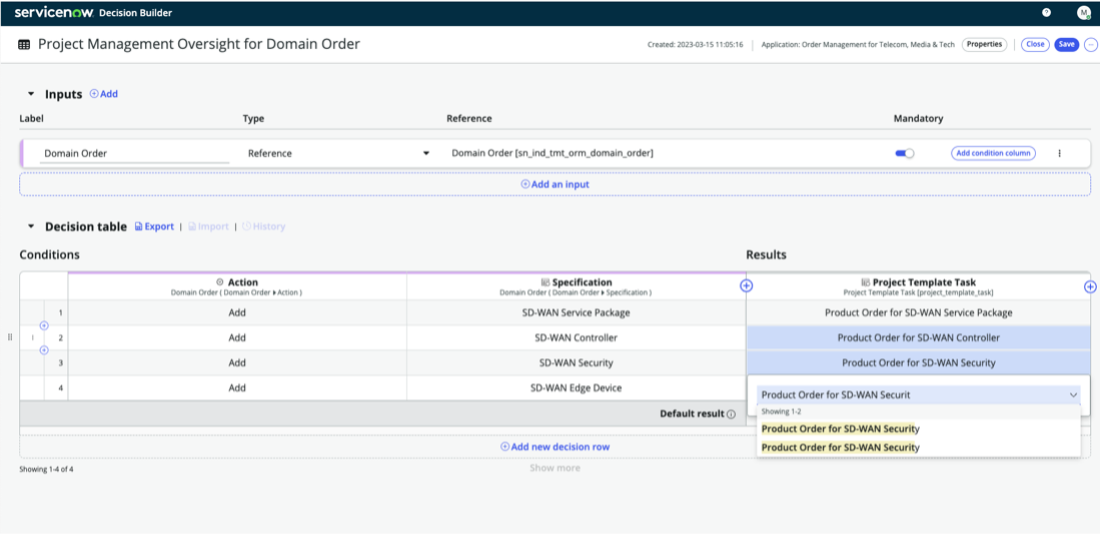Click Add condition column button
The height and width of the screenshot is (537, 1100).
tap(993, 153)
